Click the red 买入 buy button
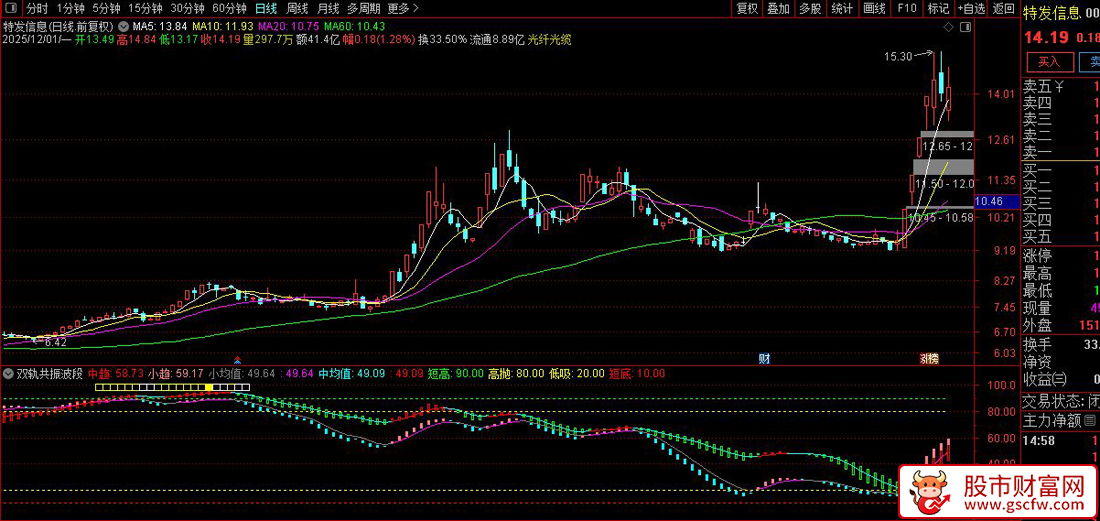This screenshot has height=521, width=1100. click(x=1049, y=62)
